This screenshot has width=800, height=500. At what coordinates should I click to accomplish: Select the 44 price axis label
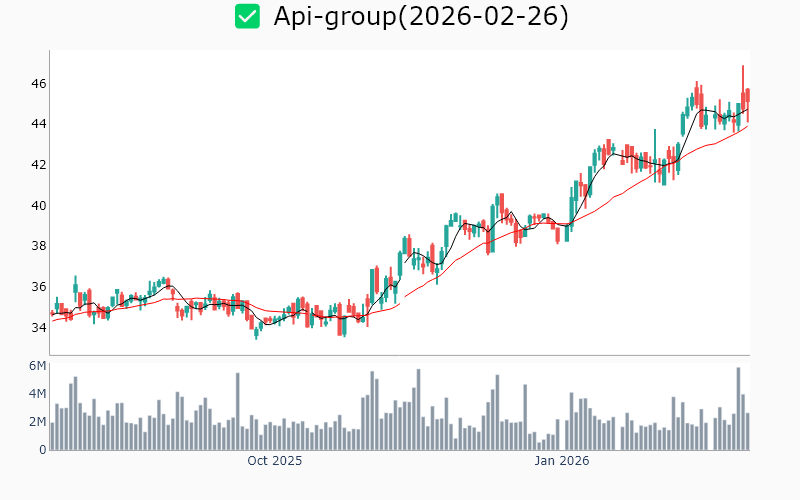click(x=38, y=124)
